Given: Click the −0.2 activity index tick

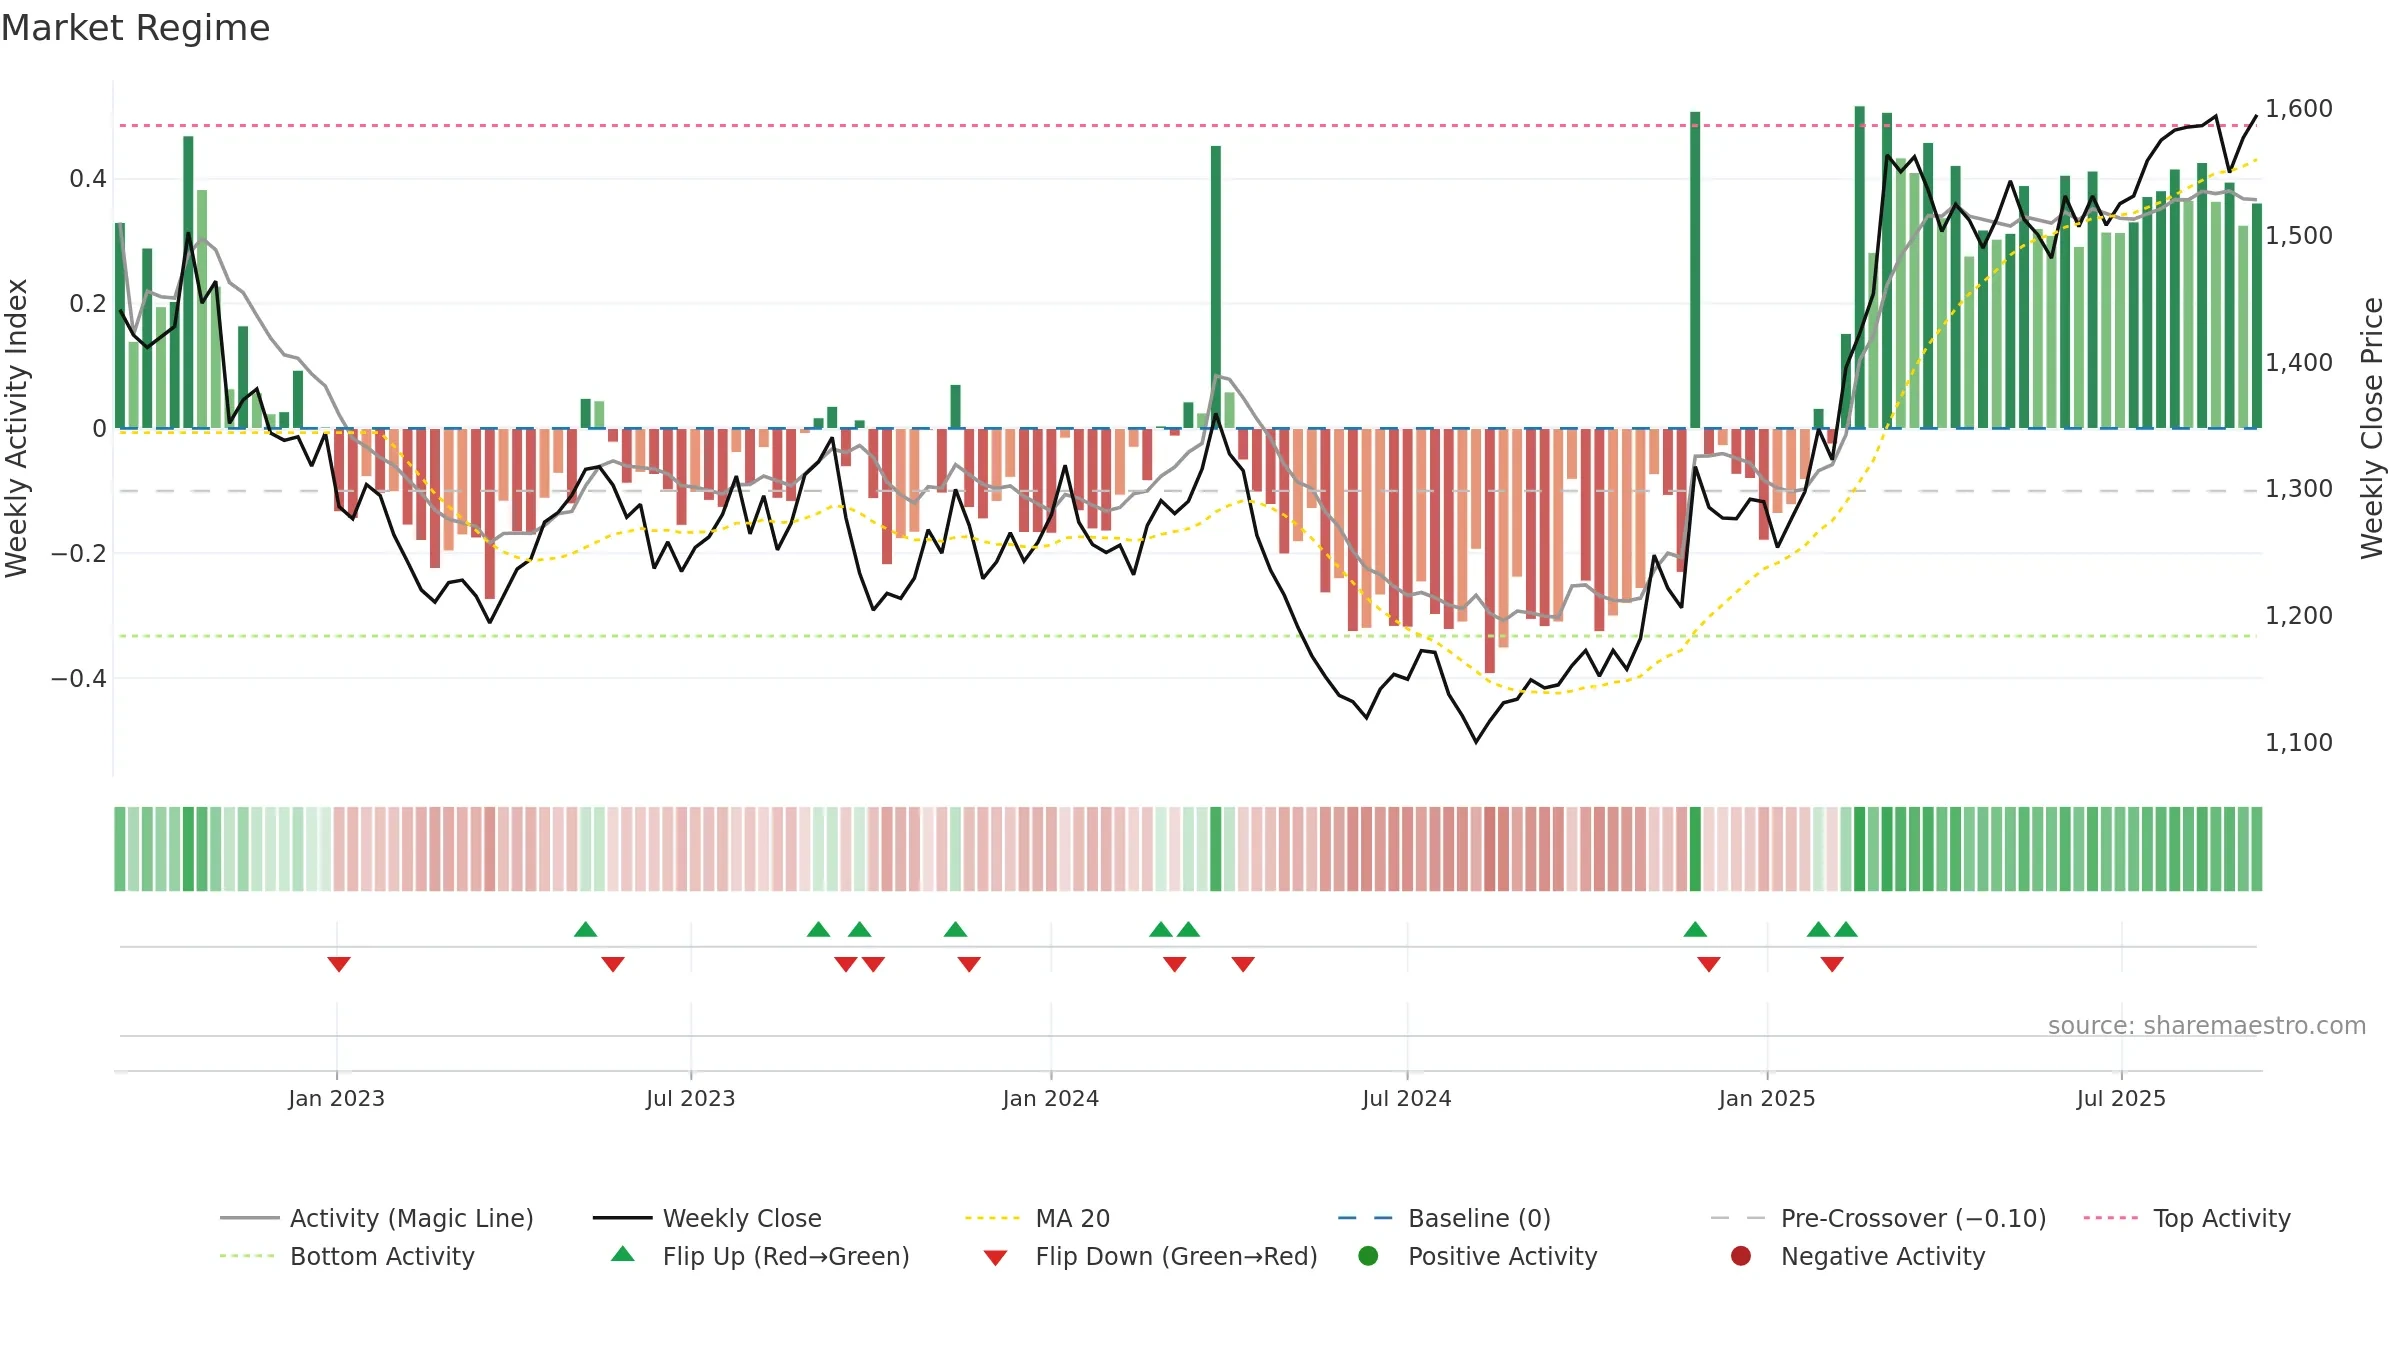Looking at the screenshot, I should click(x=78, y=554).
